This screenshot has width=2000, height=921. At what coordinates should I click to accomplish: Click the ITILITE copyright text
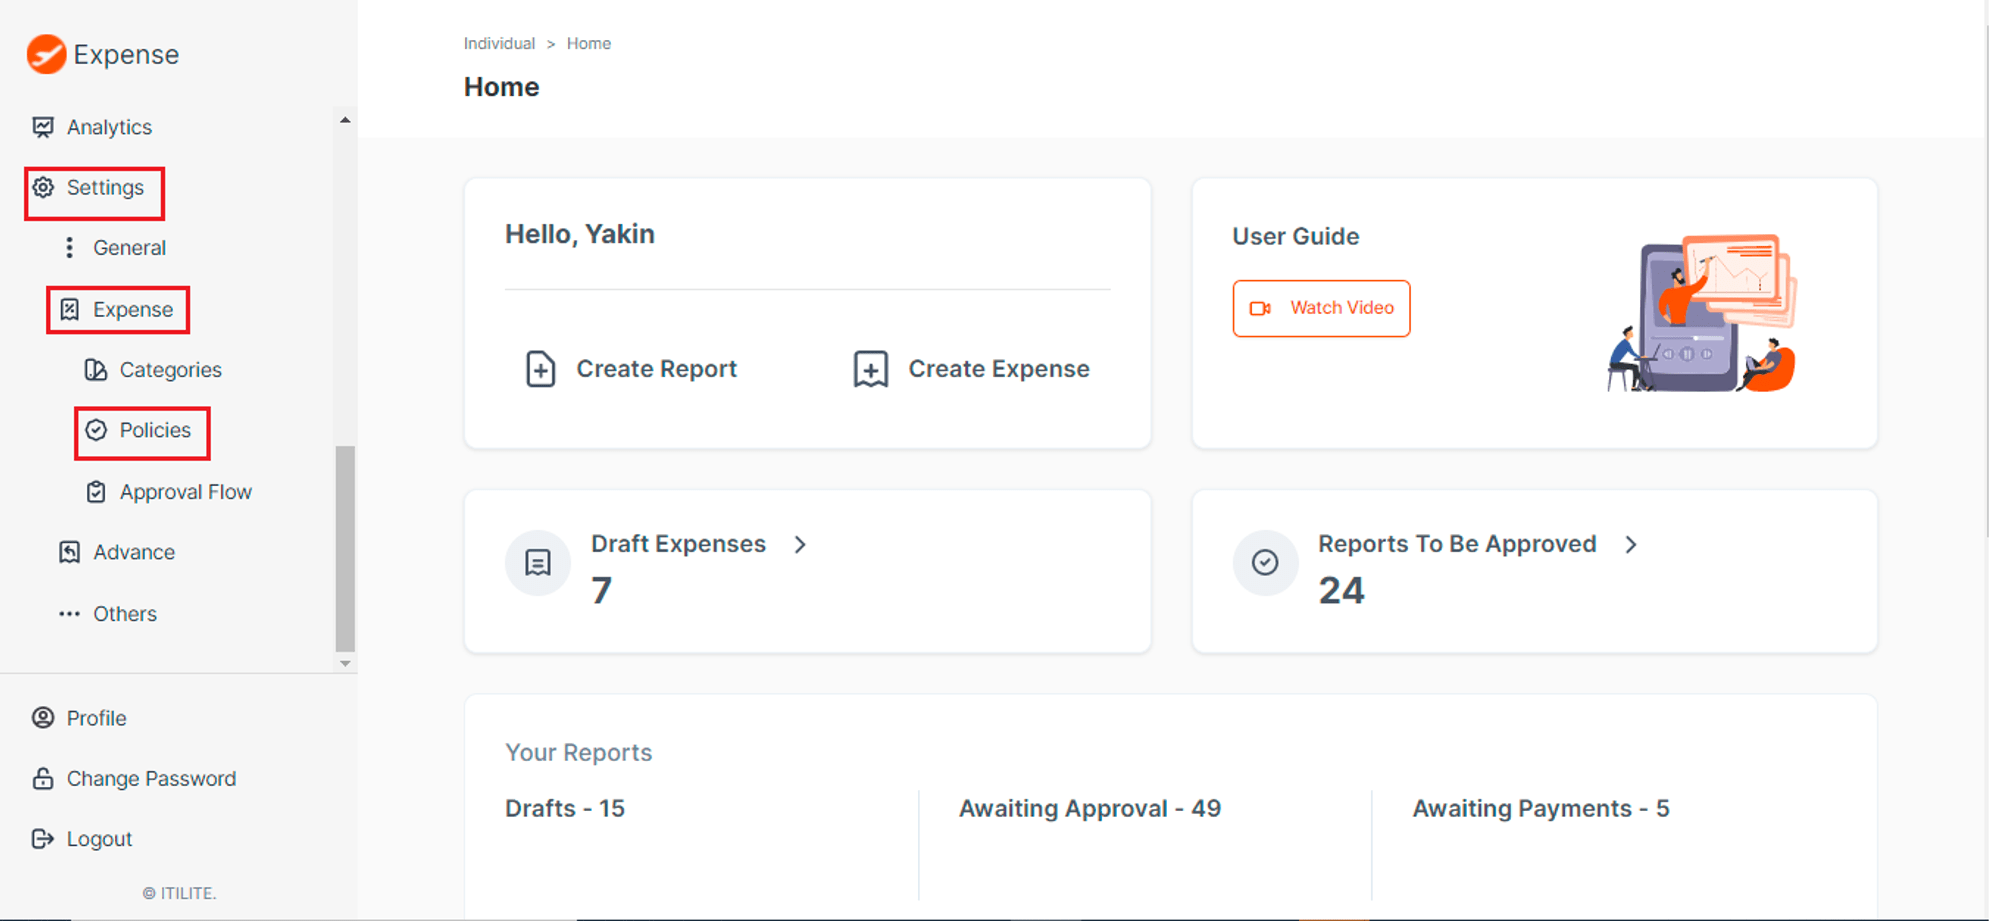click(x=179, y=893)
